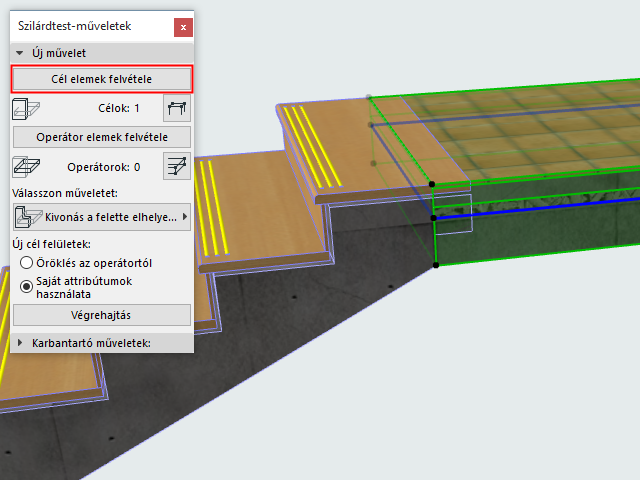The image size is (640, 480).
Task: Click the select-operators icon next to Operátorok
Action: point(177,166)
